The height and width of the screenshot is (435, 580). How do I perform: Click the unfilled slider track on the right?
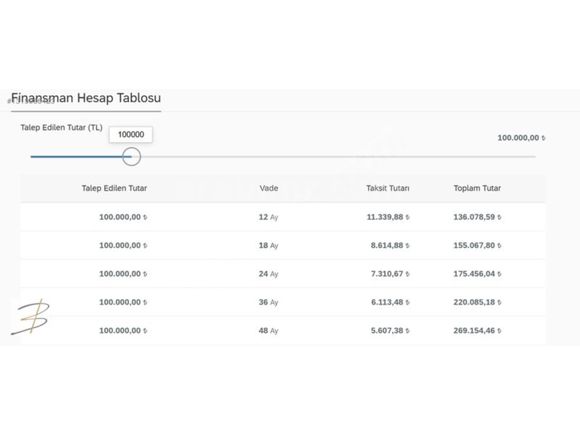(x=338, y=157)
